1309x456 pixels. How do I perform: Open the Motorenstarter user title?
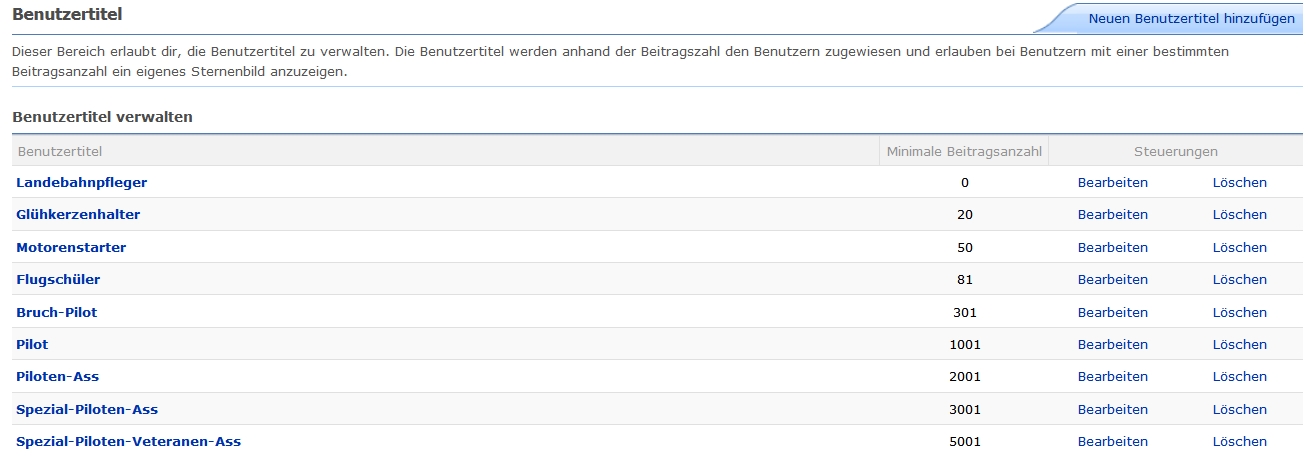[x=71, y=247]
